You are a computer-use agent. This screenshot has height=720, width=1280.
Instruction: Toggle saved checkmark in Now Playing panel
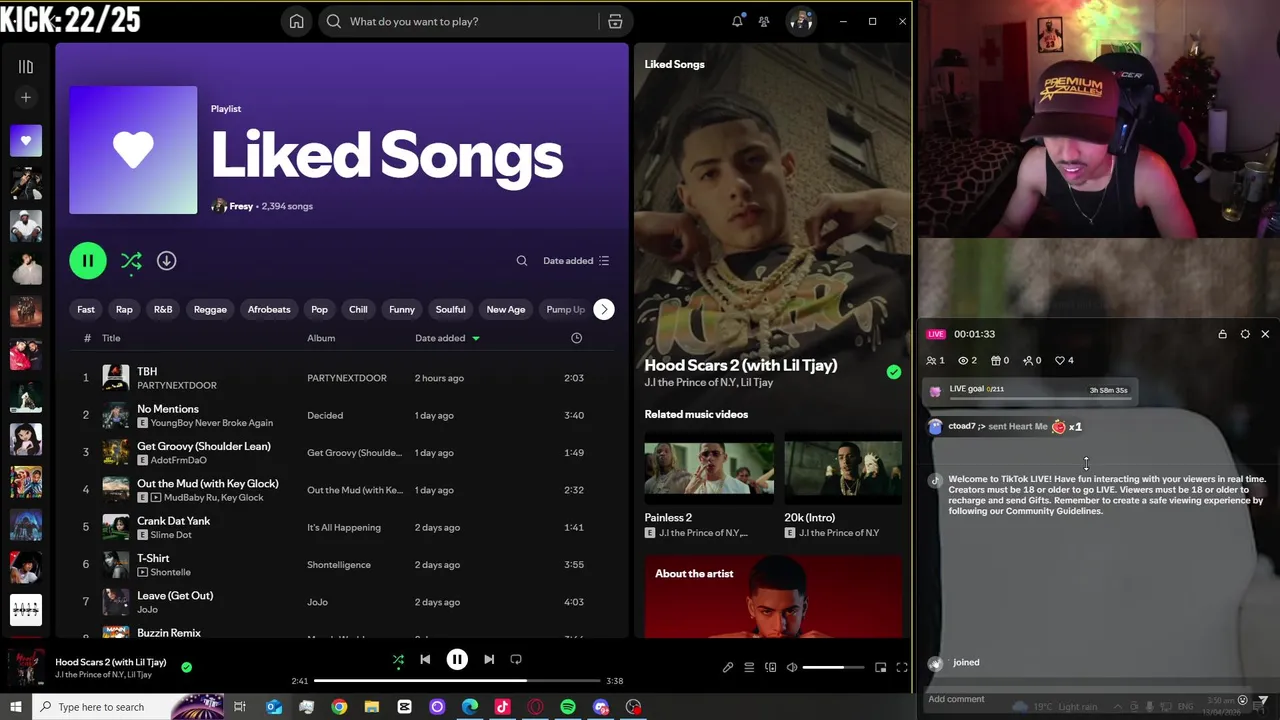coord(894,372)
